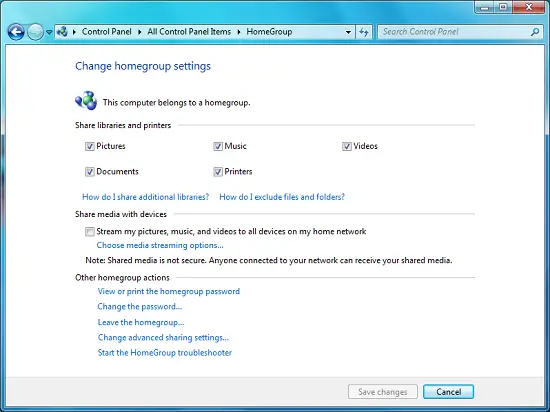
Task: Click the Control Panel icon in address bar
Action: pos(62,32)
